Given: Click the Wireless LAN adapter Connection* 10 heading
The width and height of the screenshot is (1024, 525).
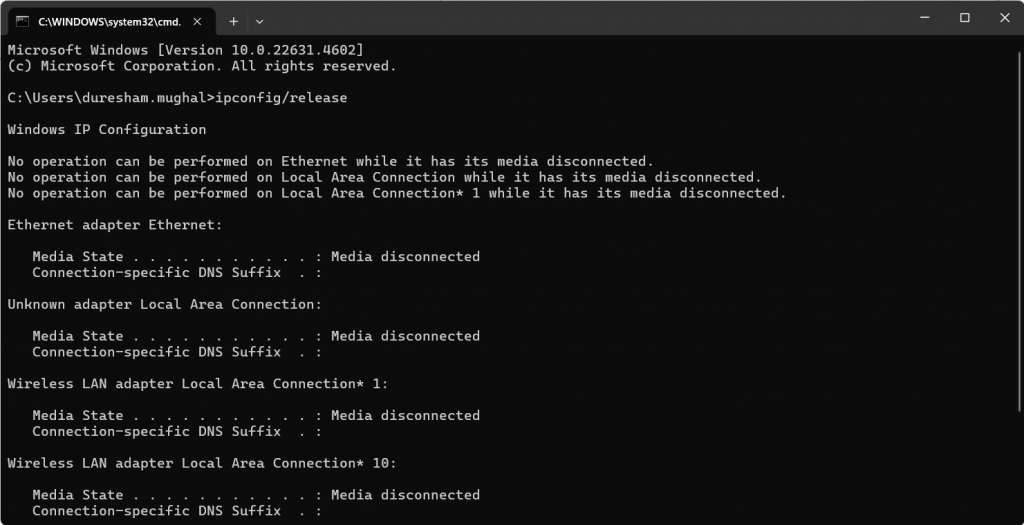Looking at the screenshot, I should coord(202,463).
